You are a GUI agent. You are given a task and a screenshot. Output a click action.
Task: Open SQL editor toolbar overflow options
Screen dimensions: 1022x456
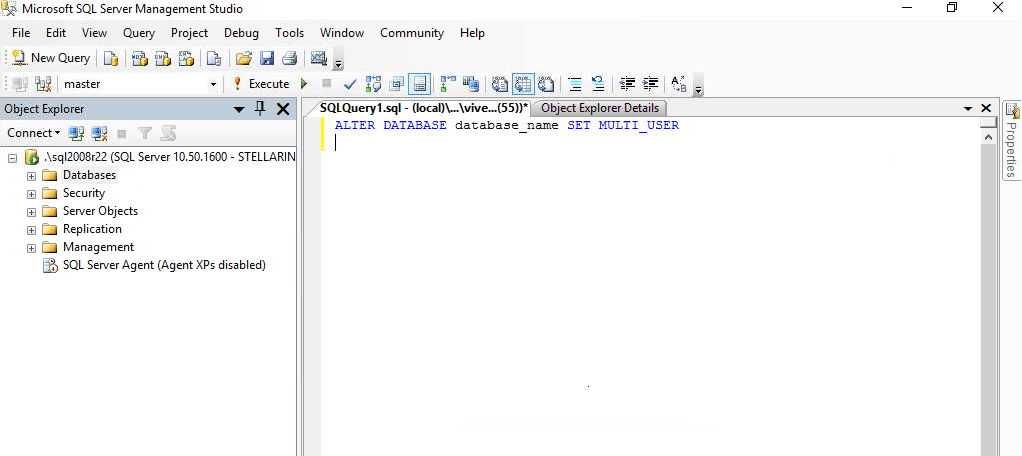pyautogui.click(x=698, y=89)
